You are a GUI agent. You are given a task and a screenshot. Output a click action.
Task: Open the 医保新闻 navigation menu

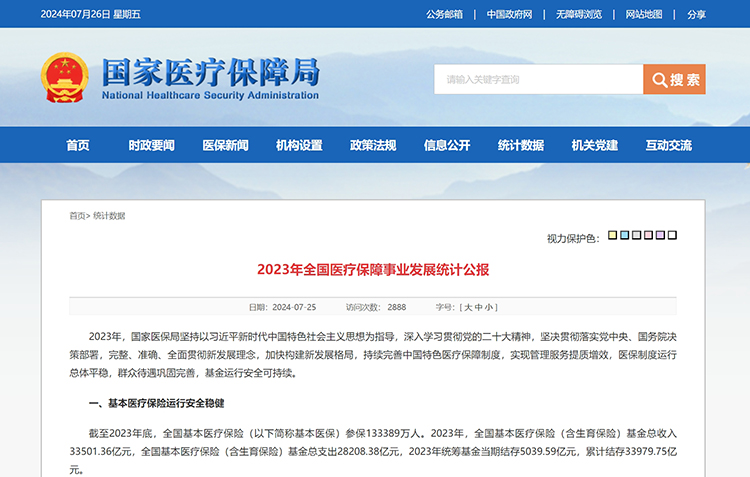coord(225,145)
